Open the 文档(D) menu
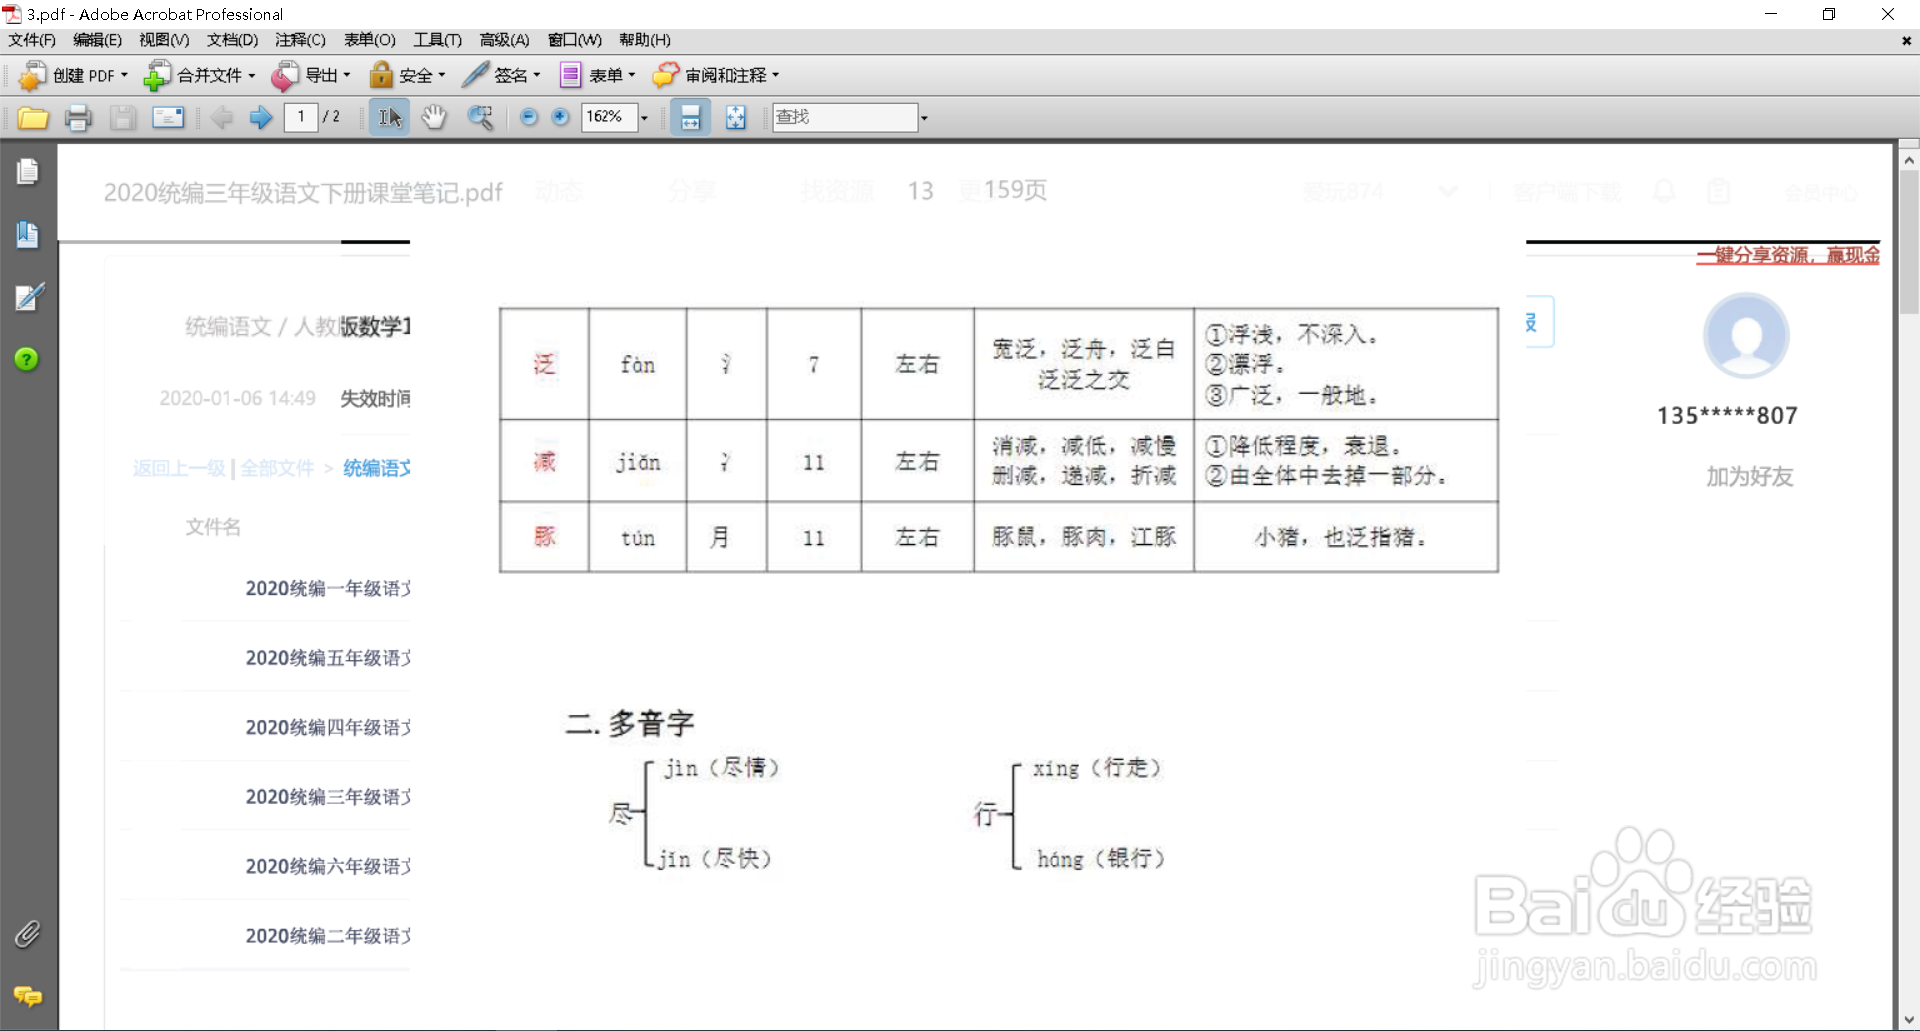The height and width of the screenshot is (1031, 1920). [x=230, y=40]
